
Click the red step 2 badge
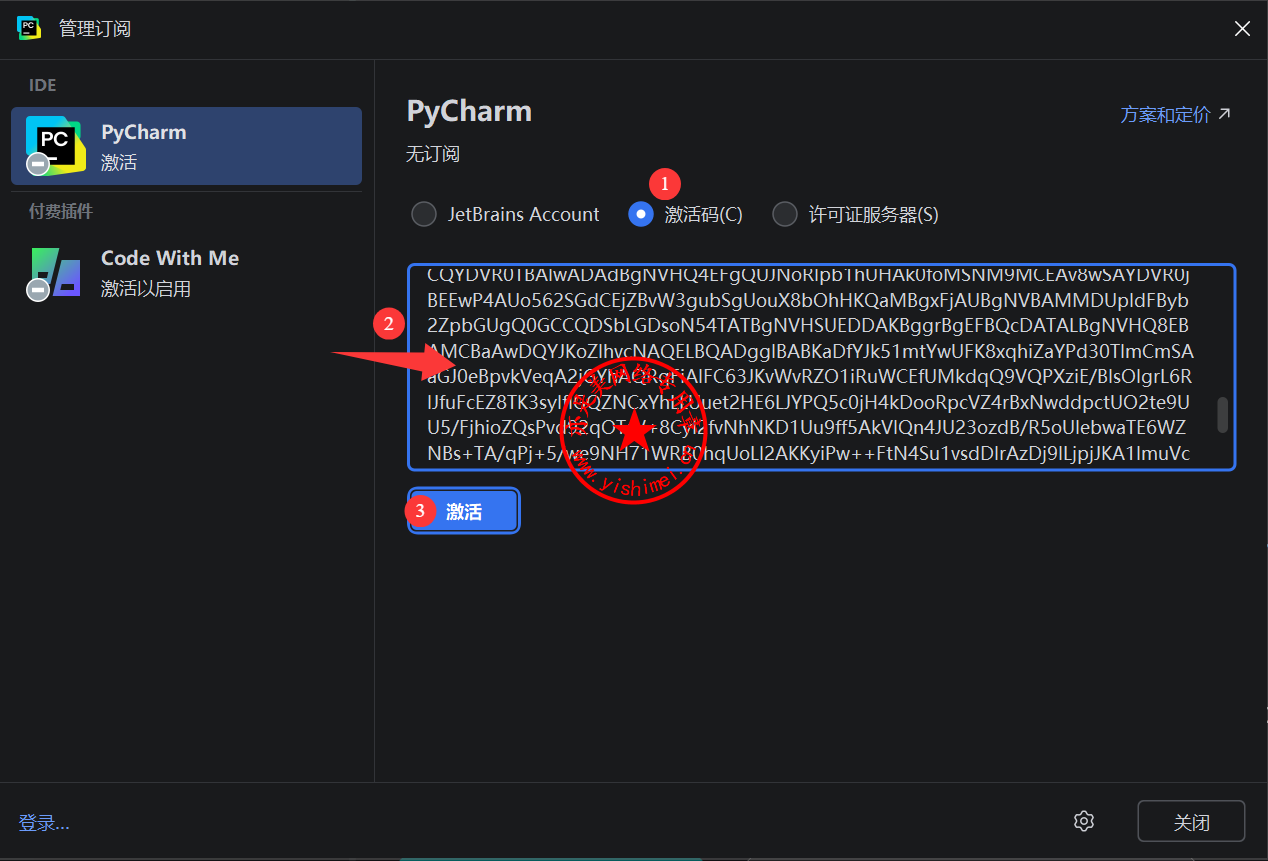tap(388, 323)
